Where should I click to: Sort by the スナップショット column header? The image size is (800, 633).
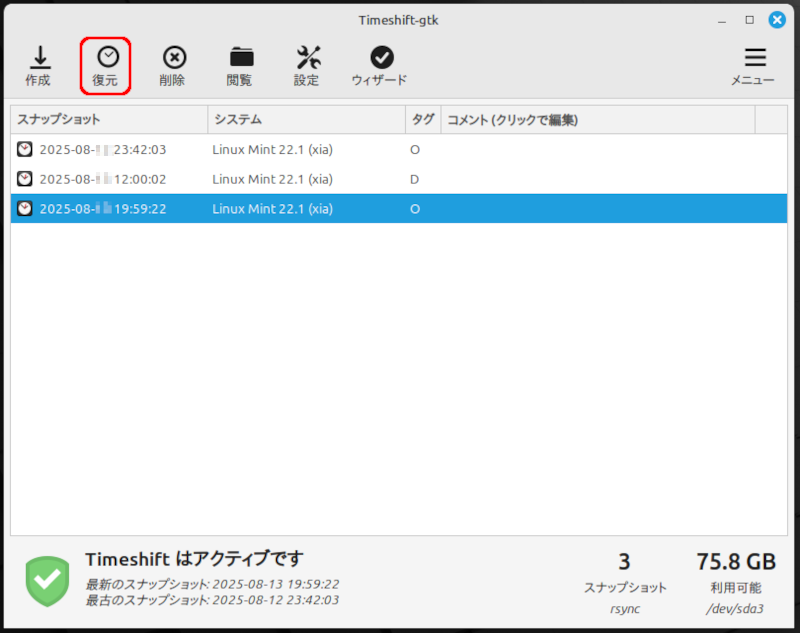tap(108, 120)
